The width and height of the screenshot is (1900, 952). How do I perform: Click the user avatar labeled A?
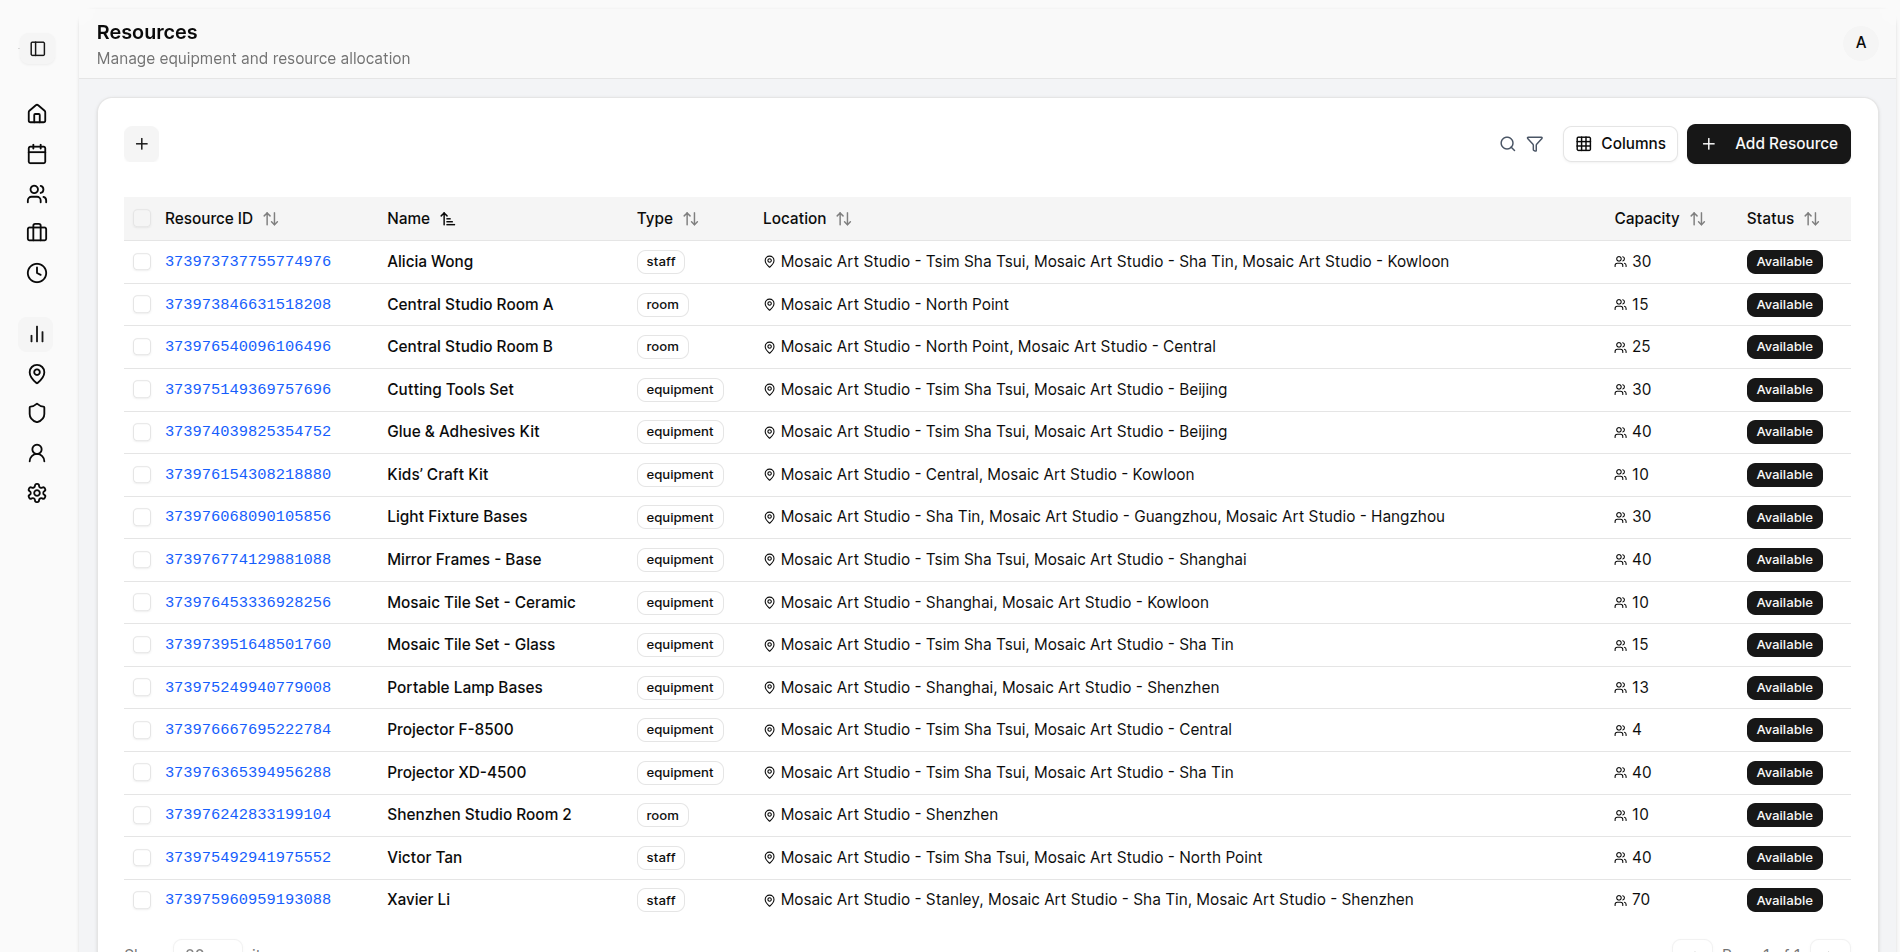point(1860,43)
